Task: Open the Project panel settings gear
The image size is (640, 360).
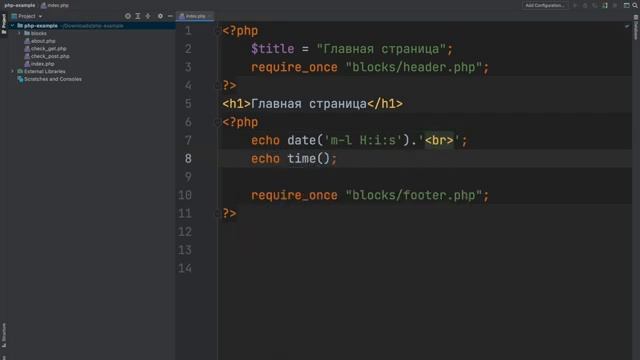Action: pyautogui.click(x=160, y=16)
